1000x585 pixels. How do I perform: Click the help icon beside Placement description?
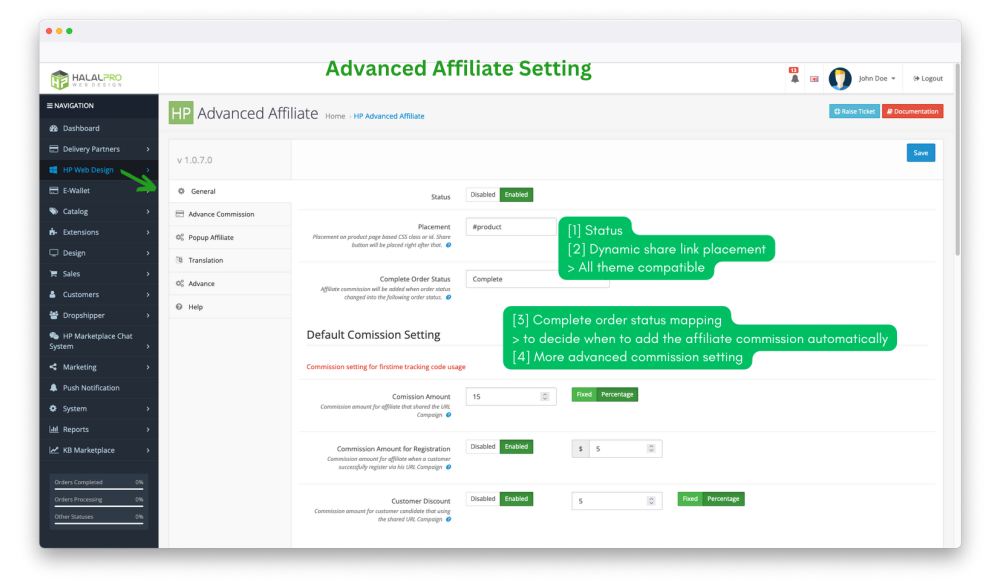[x=448, y=245]
